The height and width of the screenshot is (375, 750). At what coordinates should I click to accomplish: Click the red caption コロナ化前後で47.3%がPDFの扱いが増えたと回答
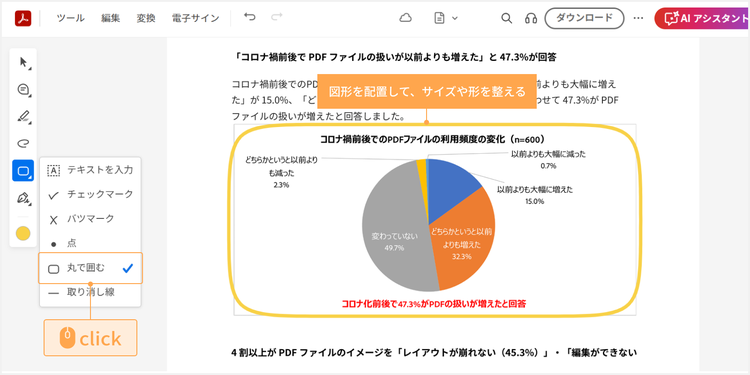[x=434, y=303]
